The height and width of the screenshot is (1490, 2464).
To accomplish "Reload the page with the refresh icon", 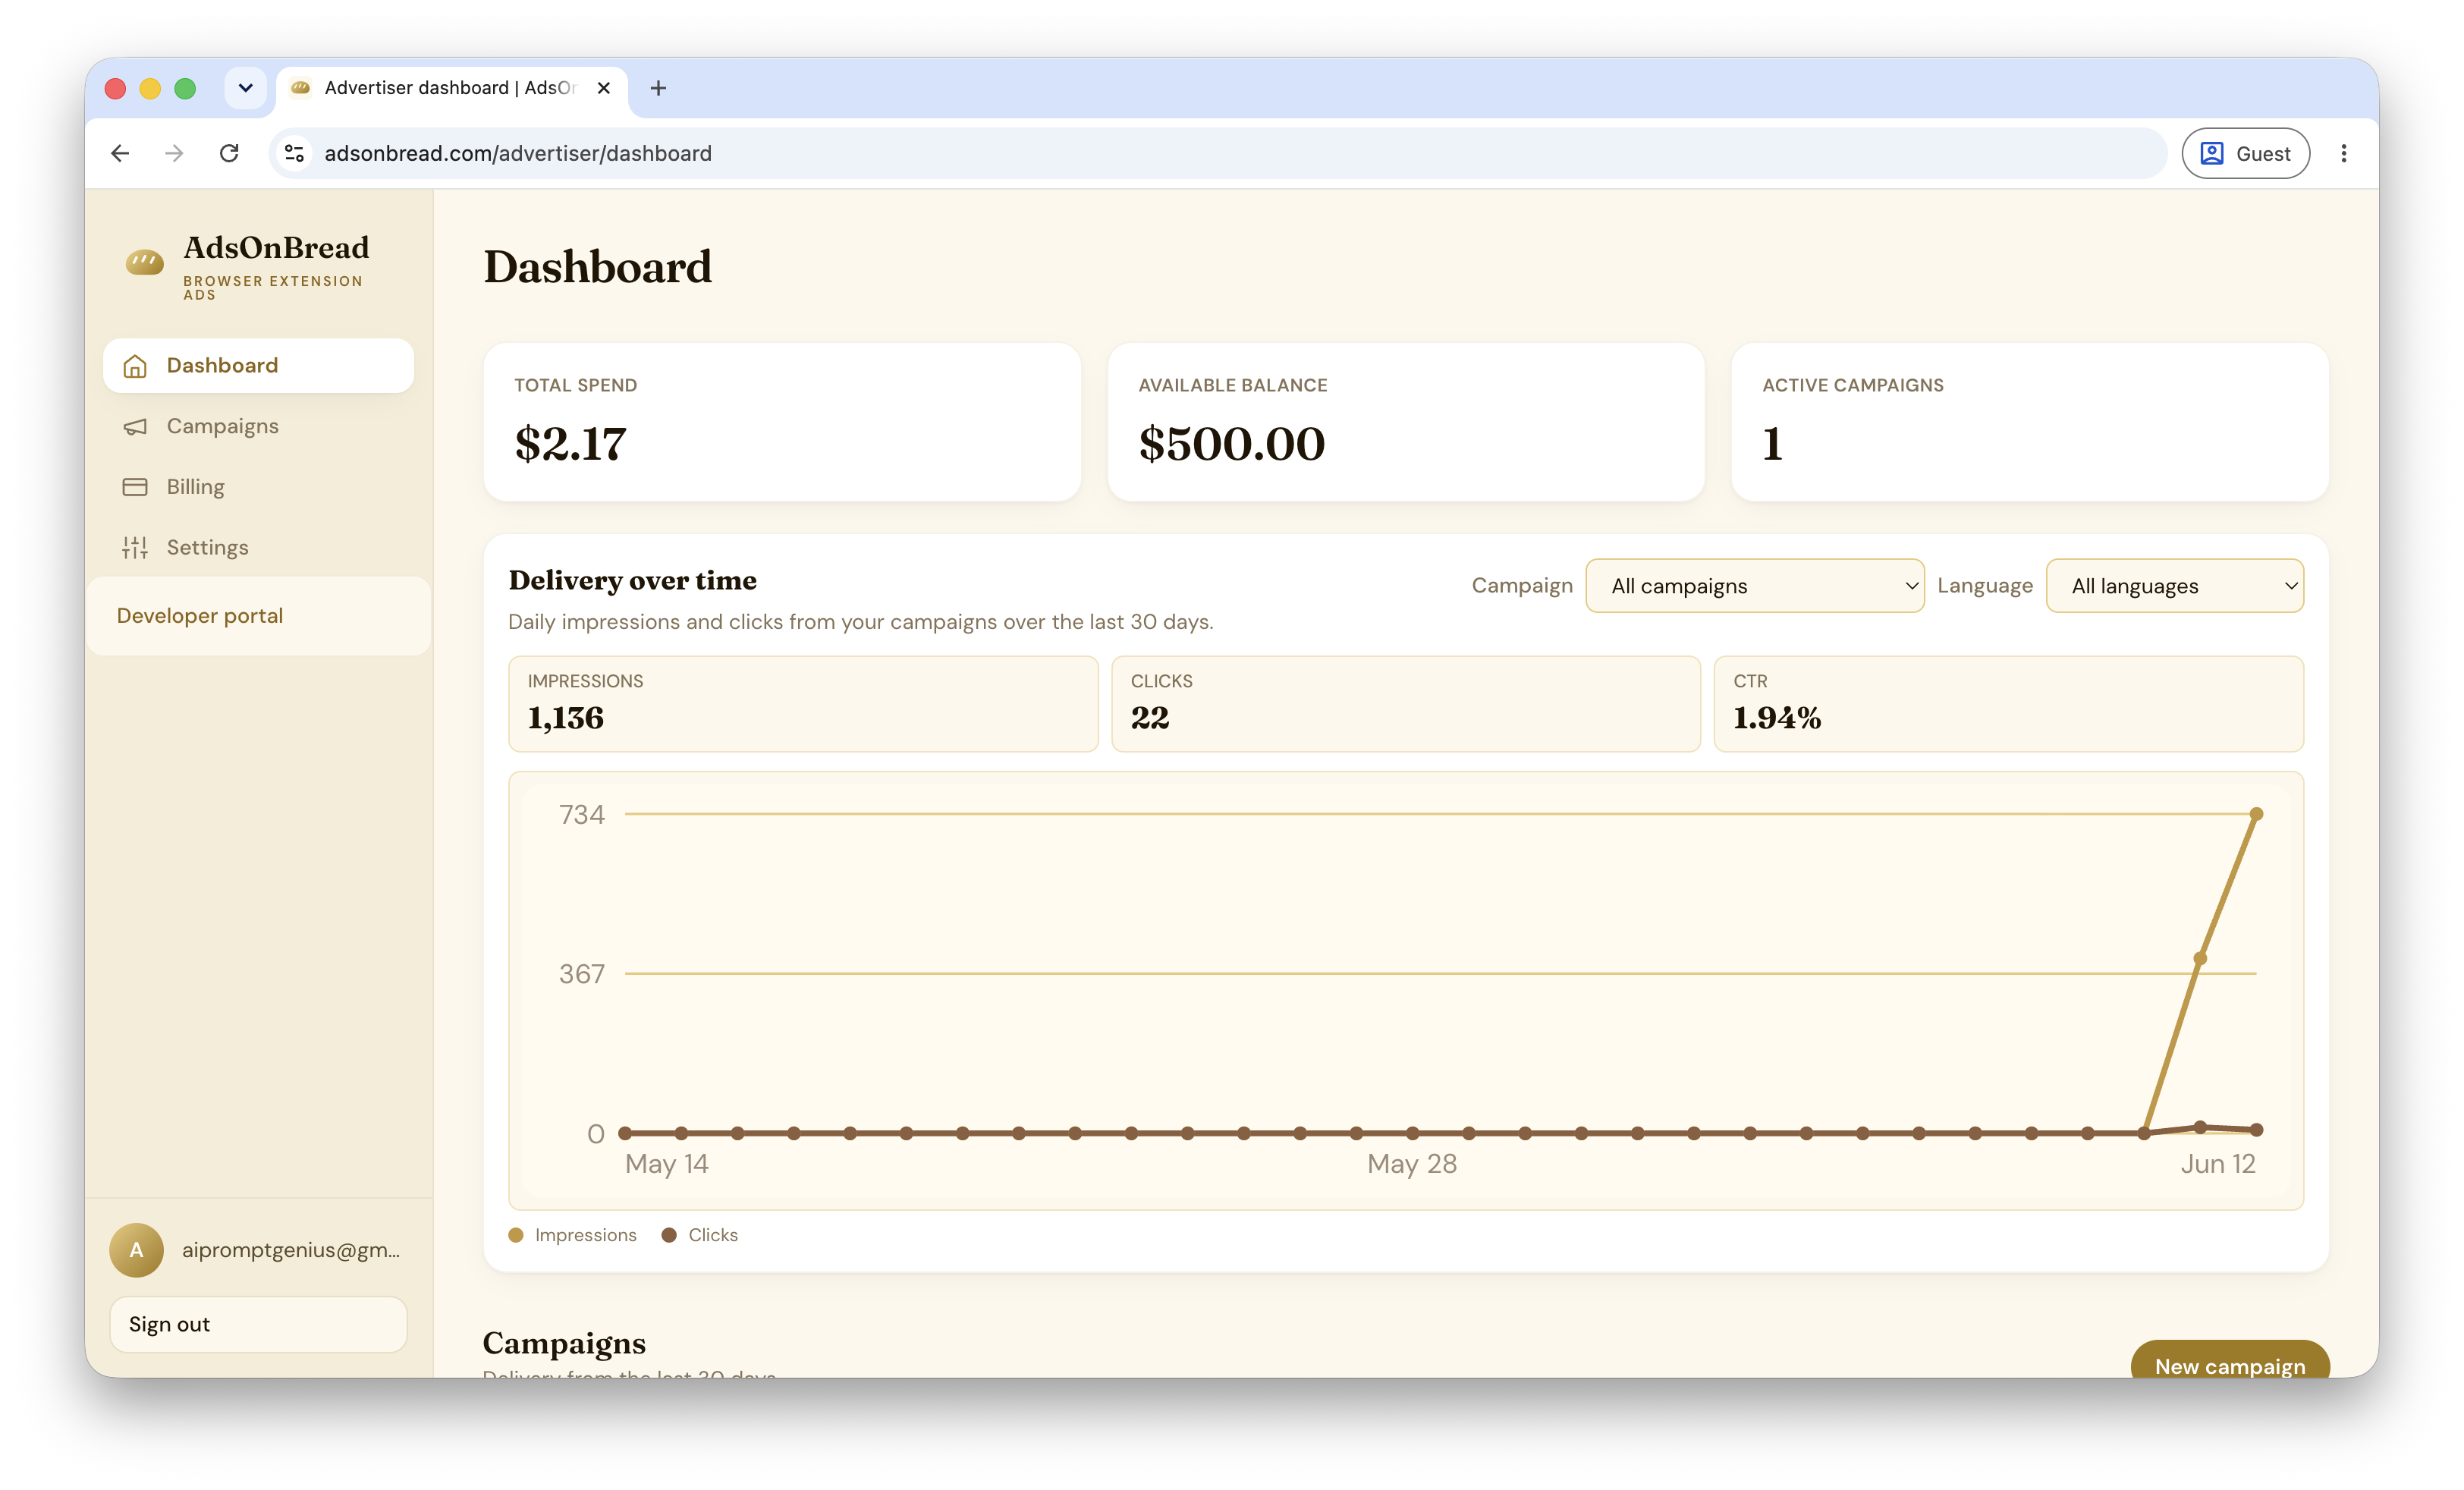I will [x=230, y=153].
